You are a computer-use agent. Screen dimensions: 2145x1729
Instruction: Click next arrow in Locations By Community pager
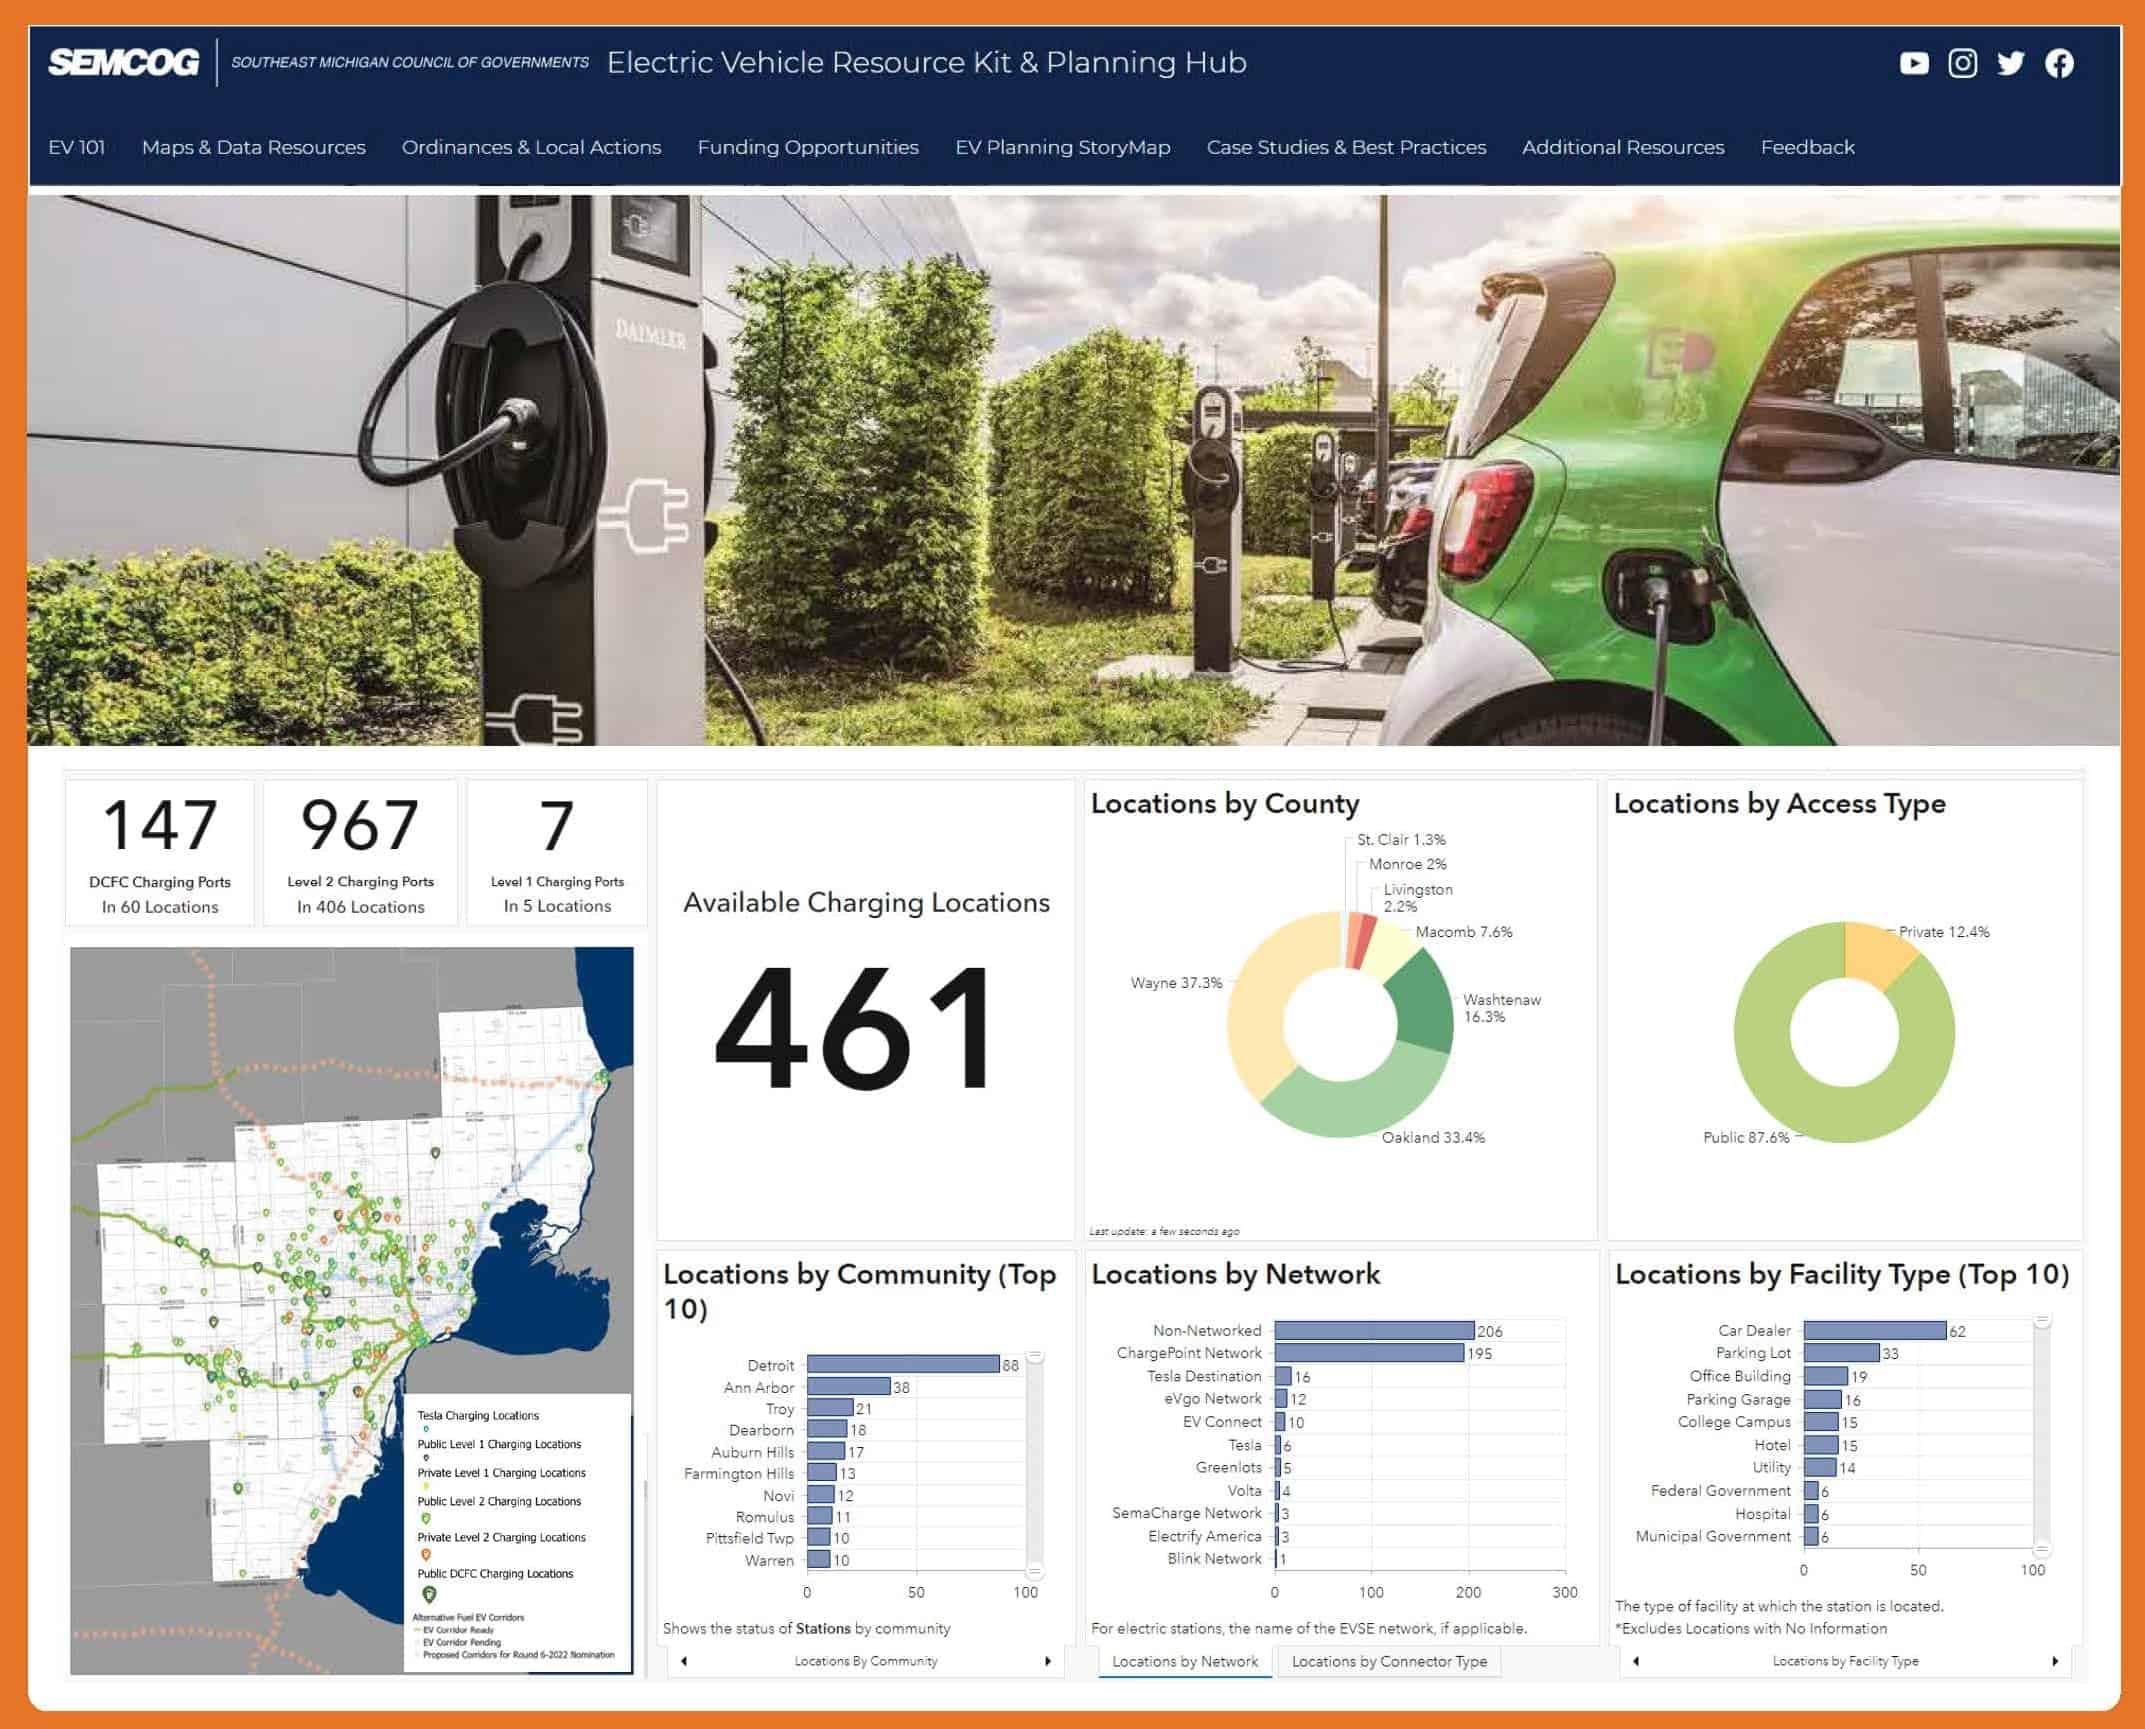1047,1661
